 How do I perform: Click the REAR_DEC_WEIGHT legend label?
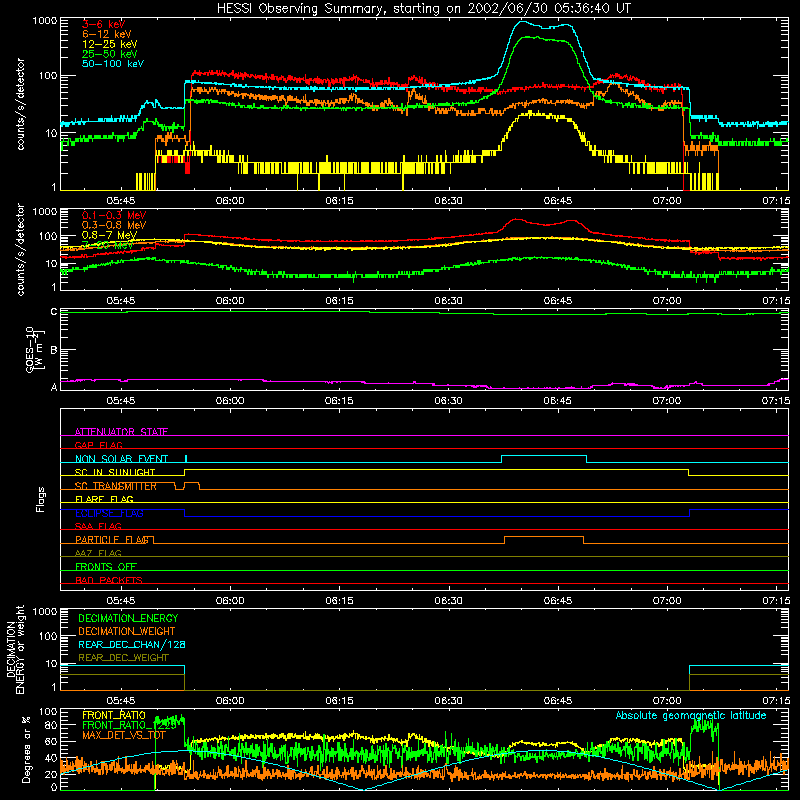tap(123, 658)
